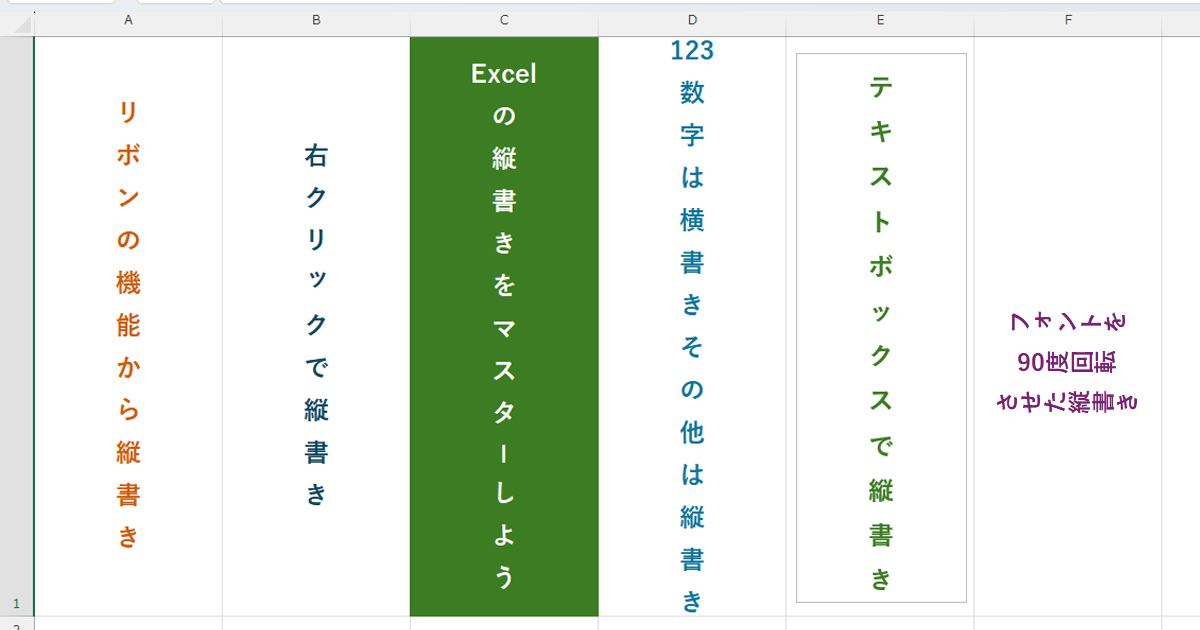Select entire column D via header
Viewport: 1200px width, 630px height.
click(x=692, y=20)
